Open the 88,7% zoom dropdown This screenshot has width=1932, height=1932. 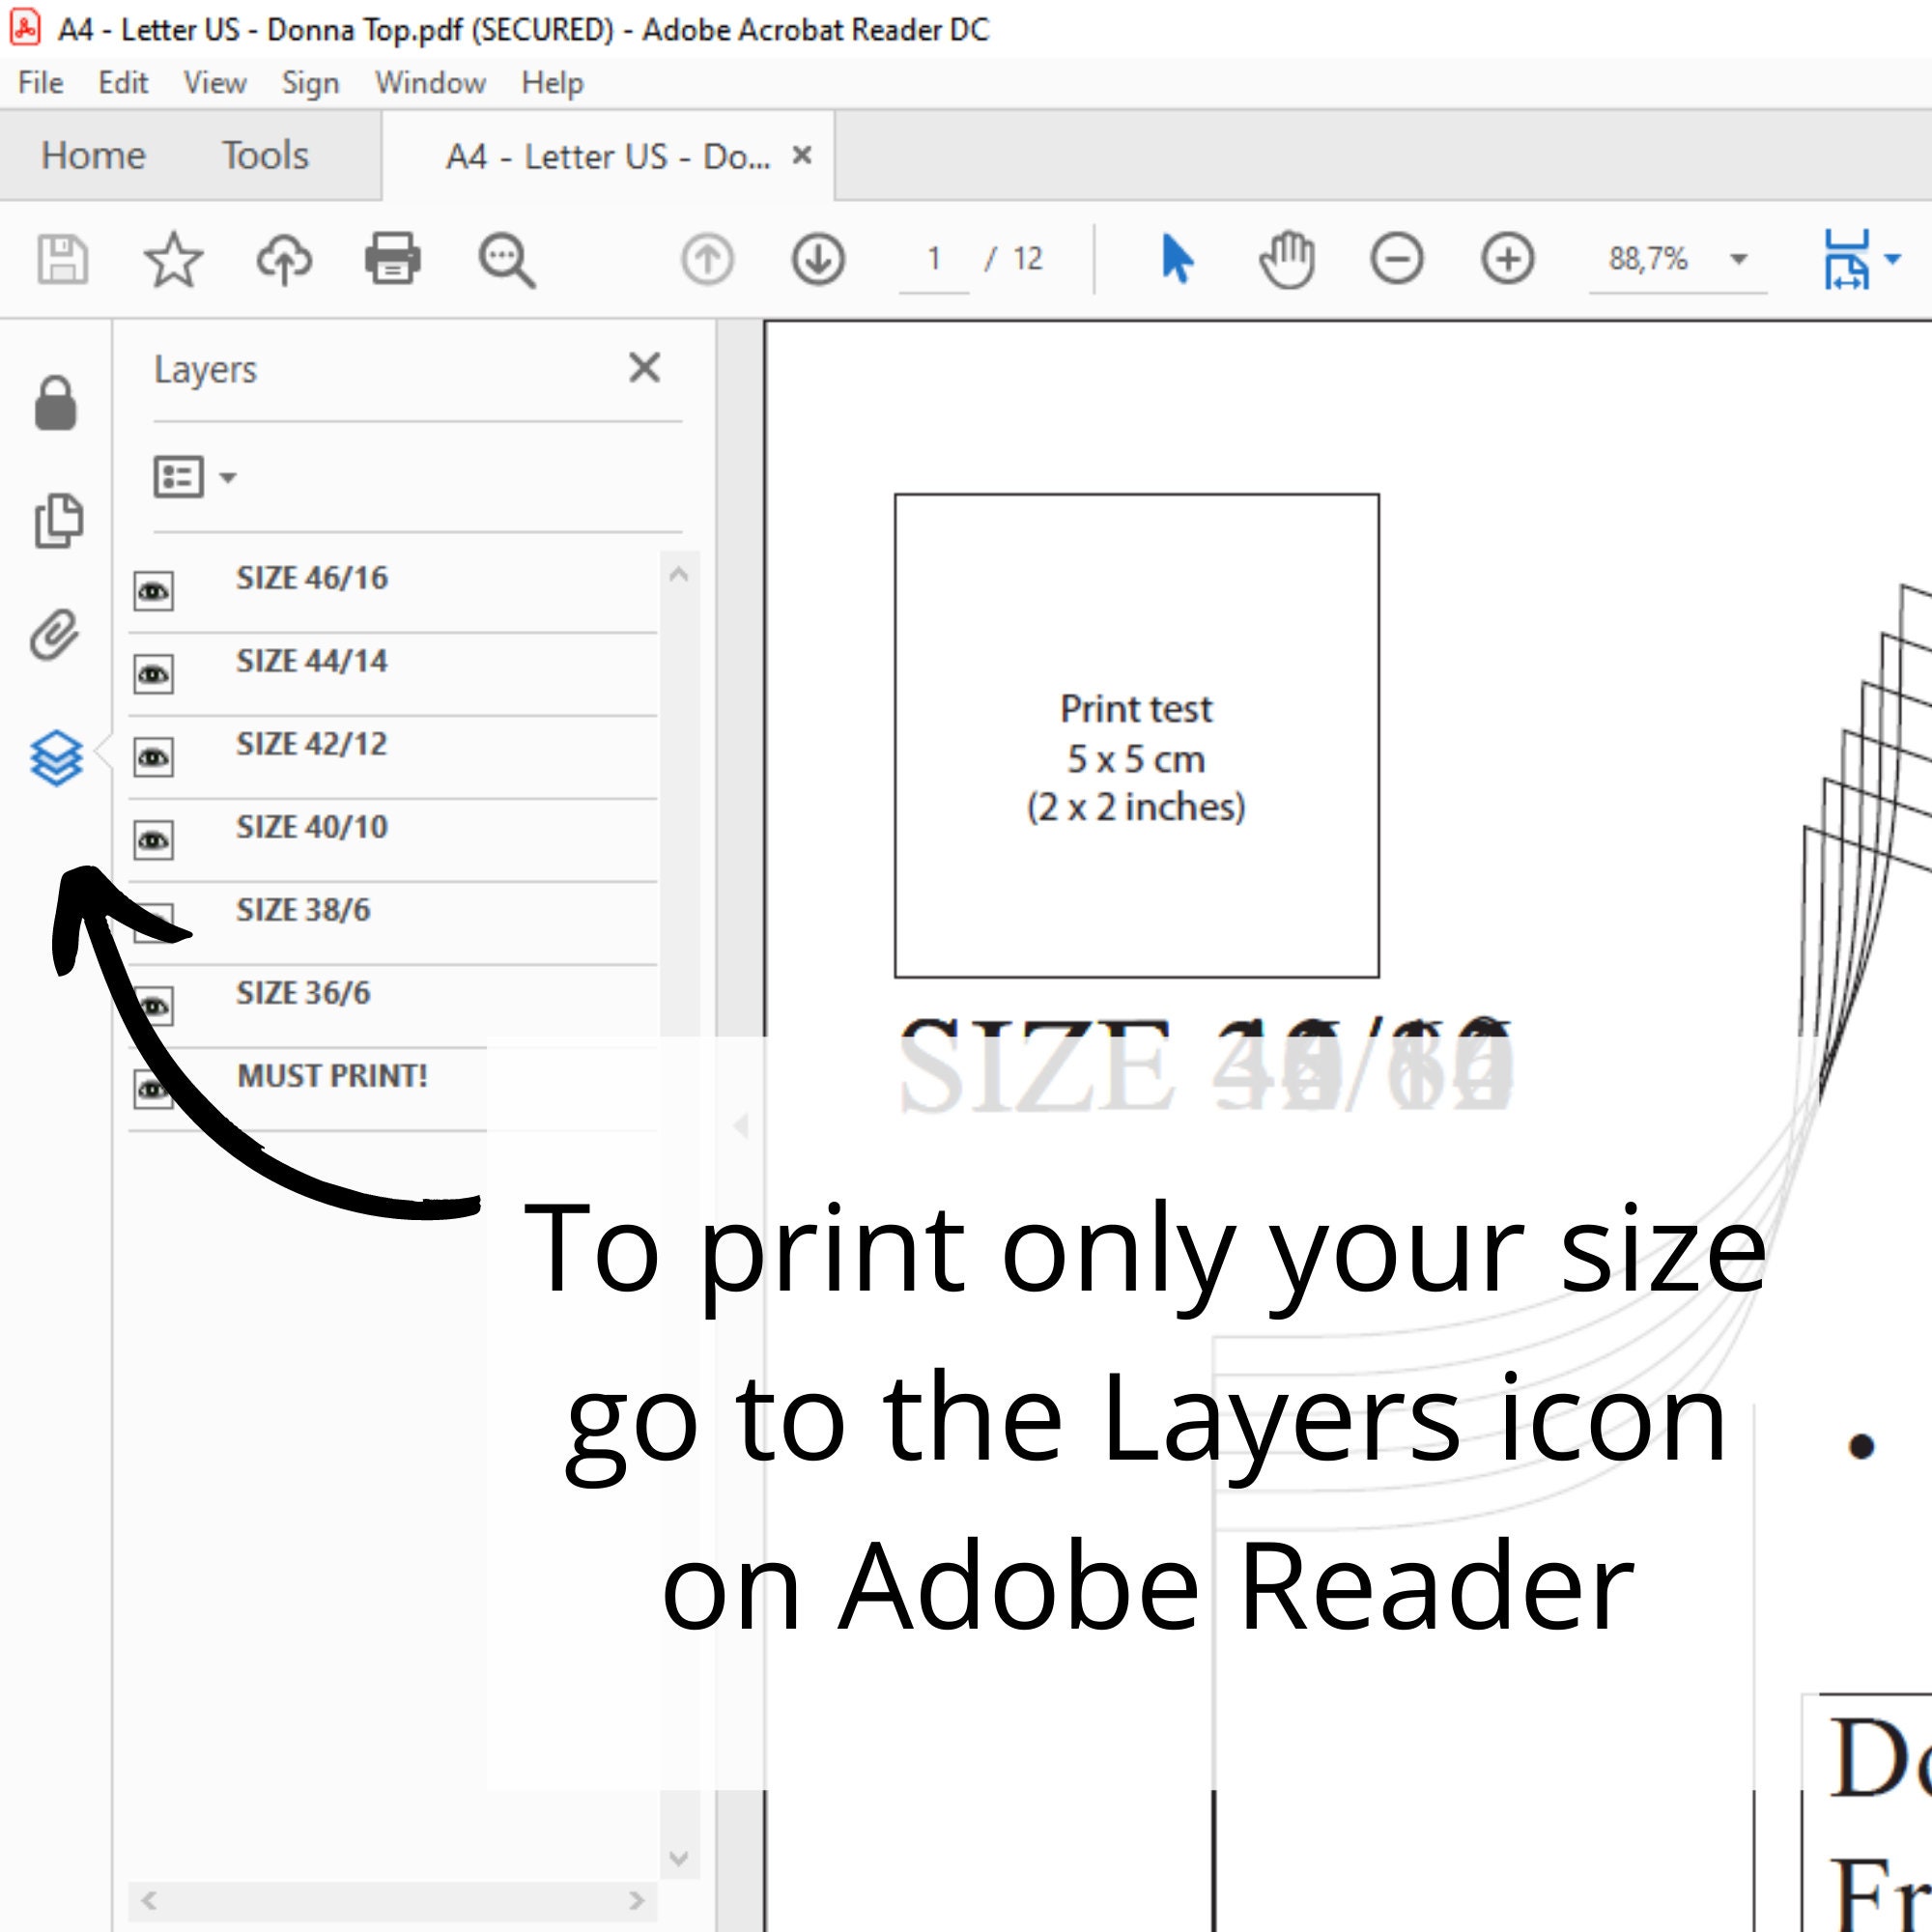point(1739,259)
